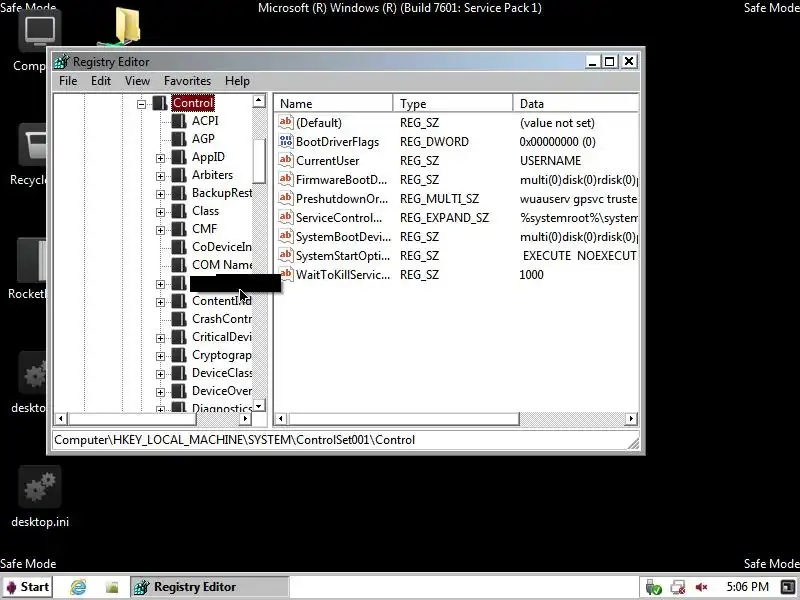Click the REG_EXPAND_SZ type cell
The height and width of the screenshot is (600, 800).
(444, 218)
